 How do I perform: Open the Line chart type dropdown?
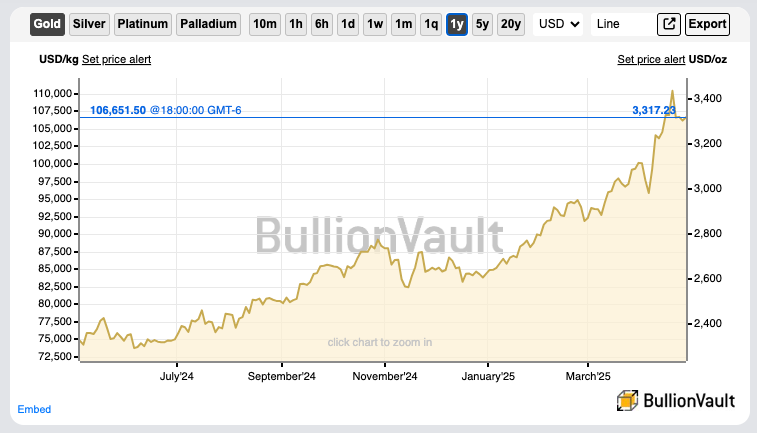click(621, 24)
